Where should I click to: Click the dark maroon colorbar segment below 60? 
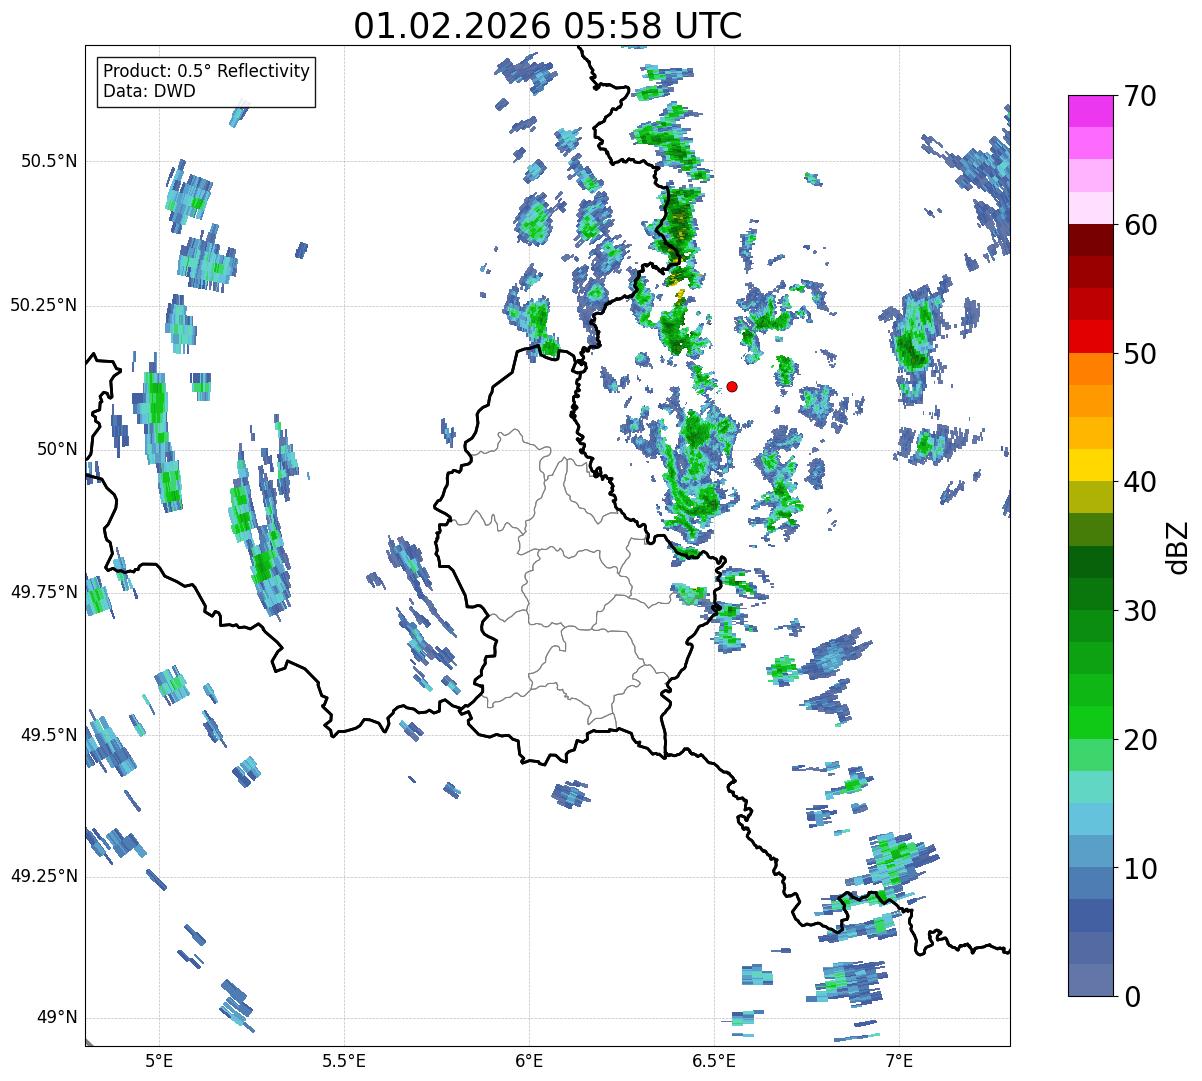click(1090, 240)
